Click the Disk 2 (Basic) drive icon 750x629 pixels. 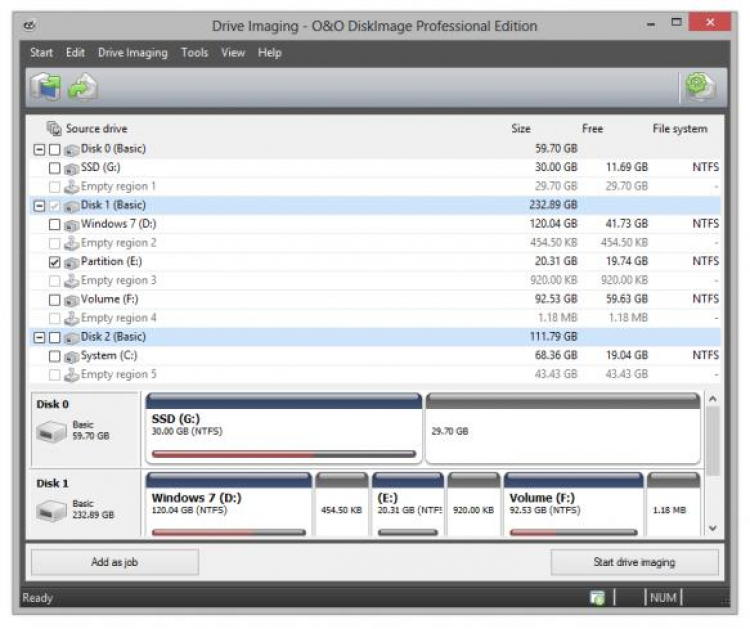72,338
